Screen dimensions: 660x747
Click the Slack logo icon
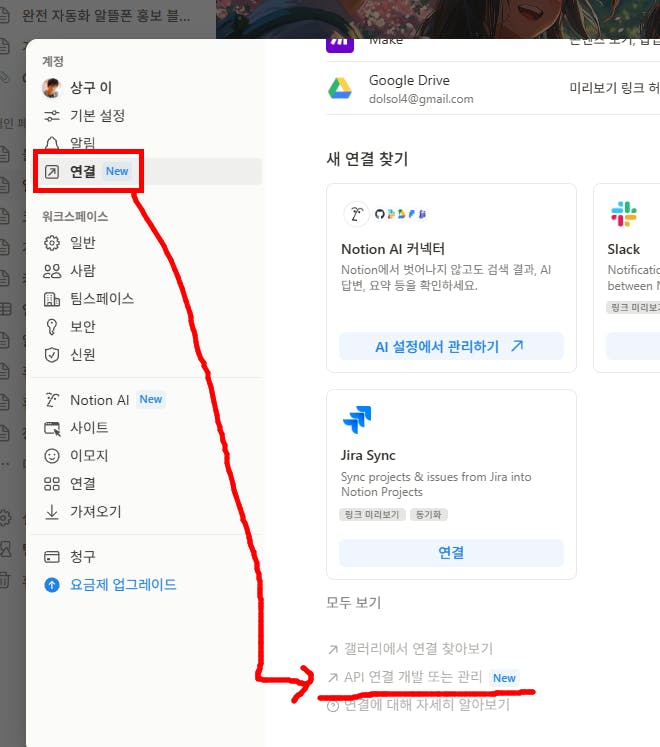coord(624,214)
